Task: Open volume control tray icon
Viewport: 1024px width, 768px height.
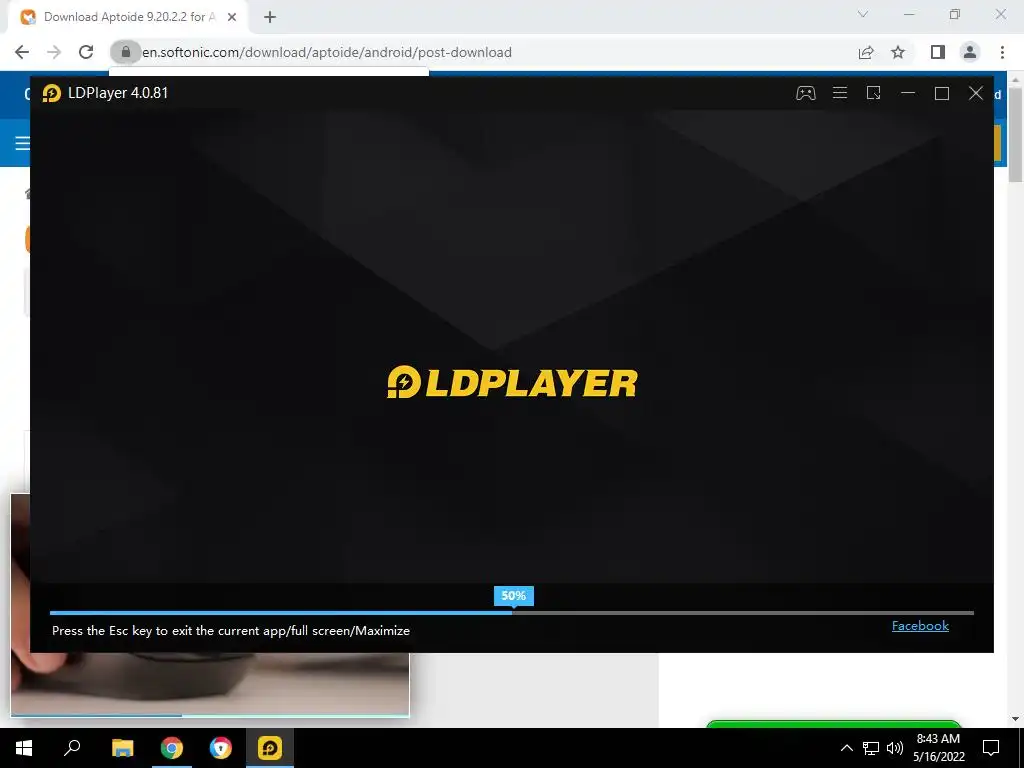Action: (895, 748)
